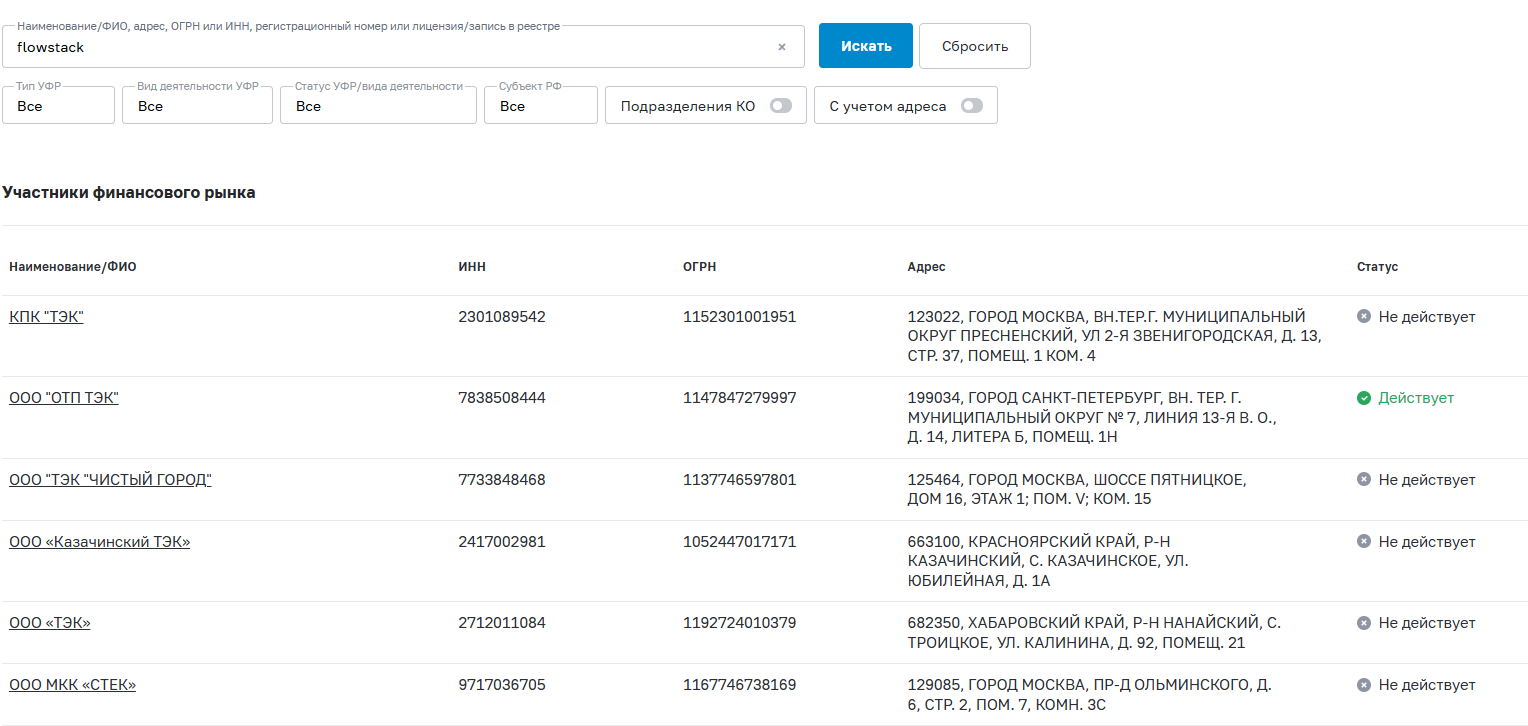This screenshot has height=726, width=1528.
Task: Open the Тип УФР dropdown
Action: pyautogui.click(x=58, y=106)
